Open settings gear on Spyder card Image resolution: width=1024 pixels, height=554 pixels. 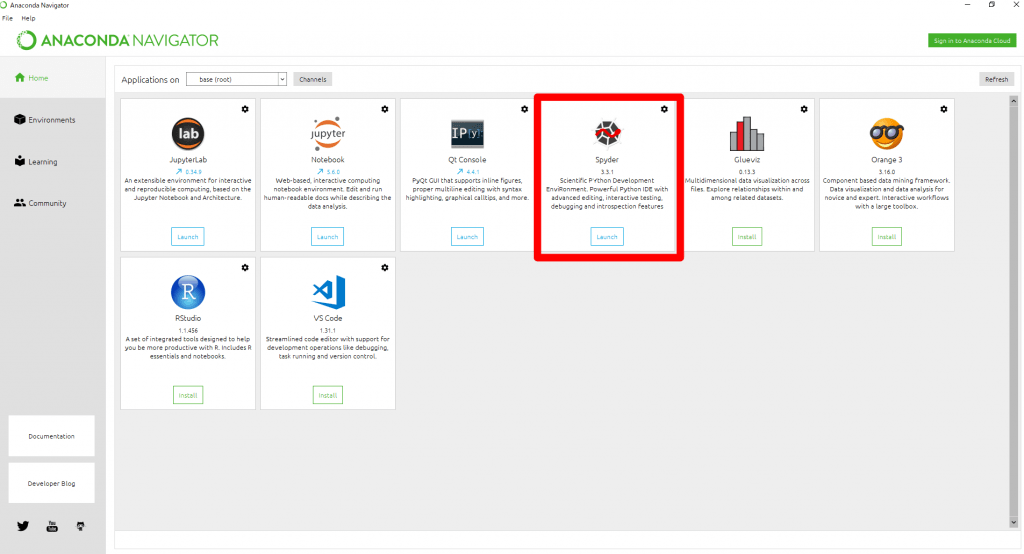(664, 109)
